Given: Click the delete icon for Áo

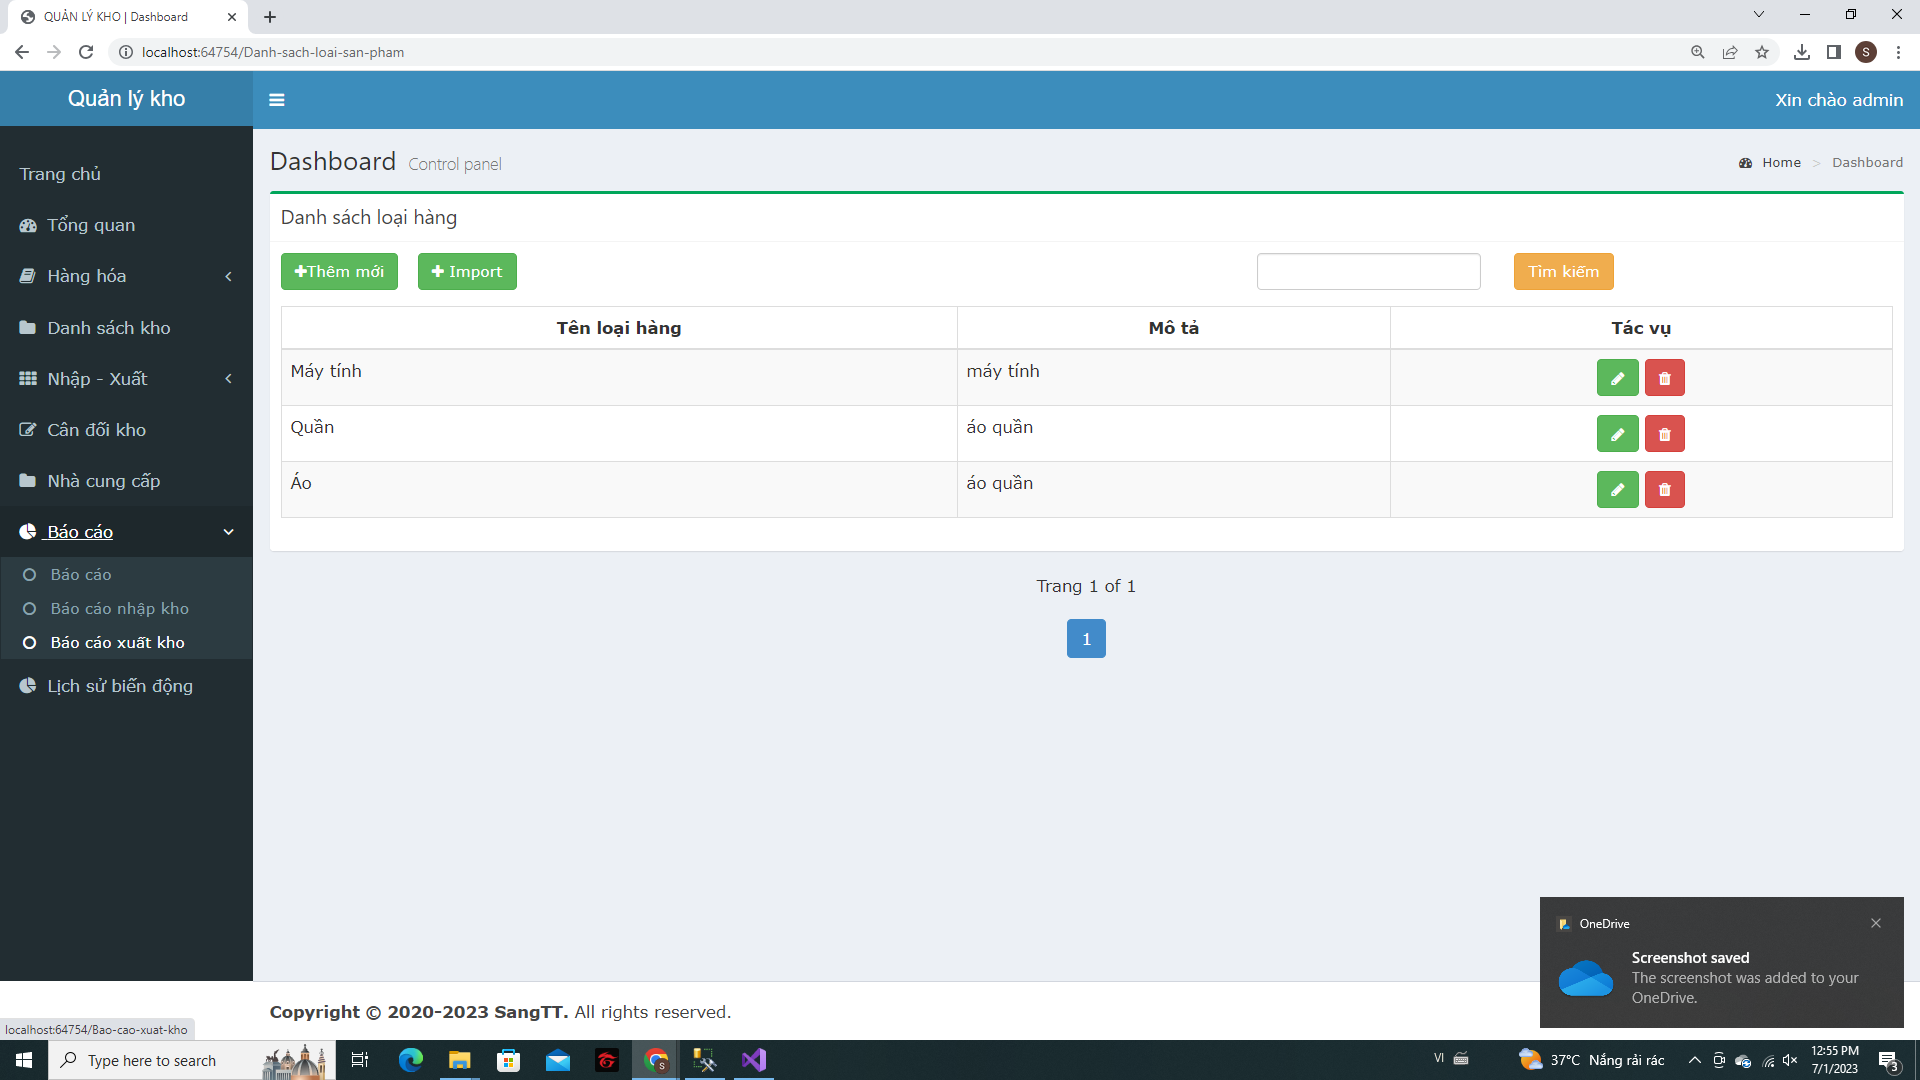Looking at the screenshot, I should [1664, 489].
